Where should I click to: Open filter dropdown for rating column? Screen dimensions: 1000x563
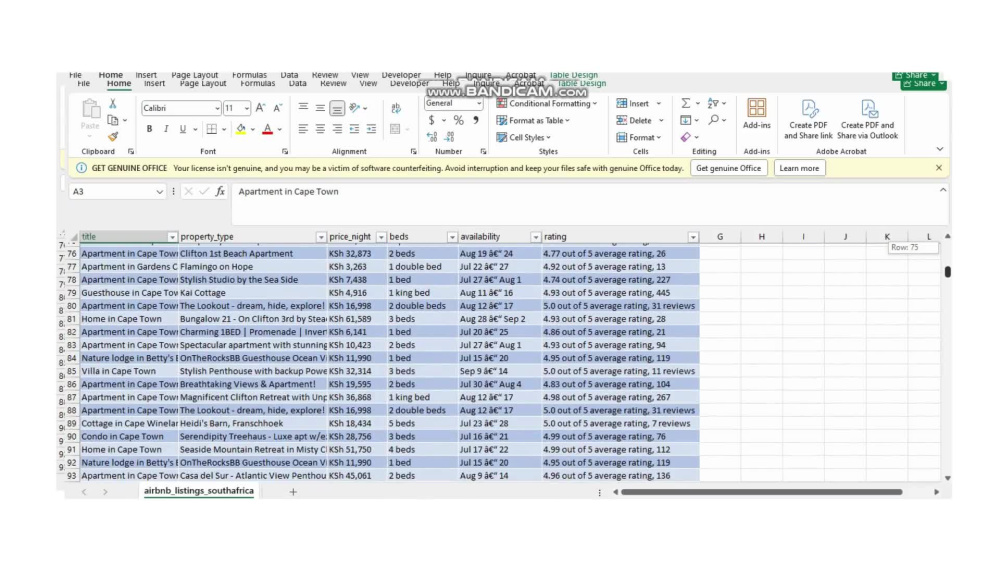click(x=693, y=237)
